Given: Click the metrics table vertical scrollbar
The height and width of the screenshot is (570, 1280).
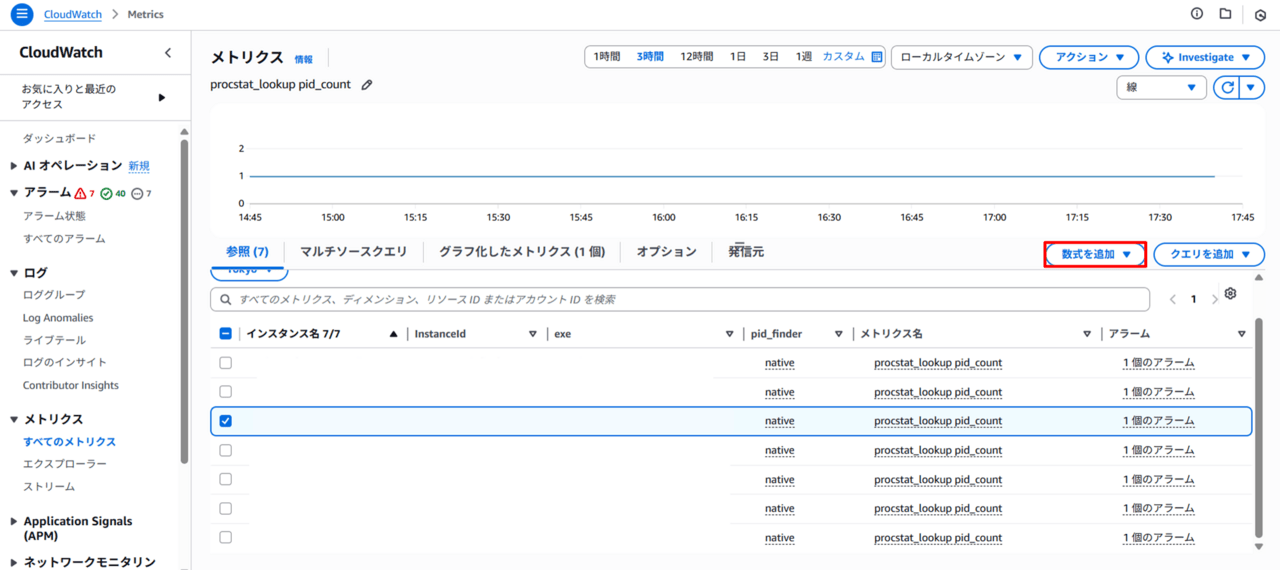Looking at the screenshot, I should pyautogui.click(x=1258, y=430).
